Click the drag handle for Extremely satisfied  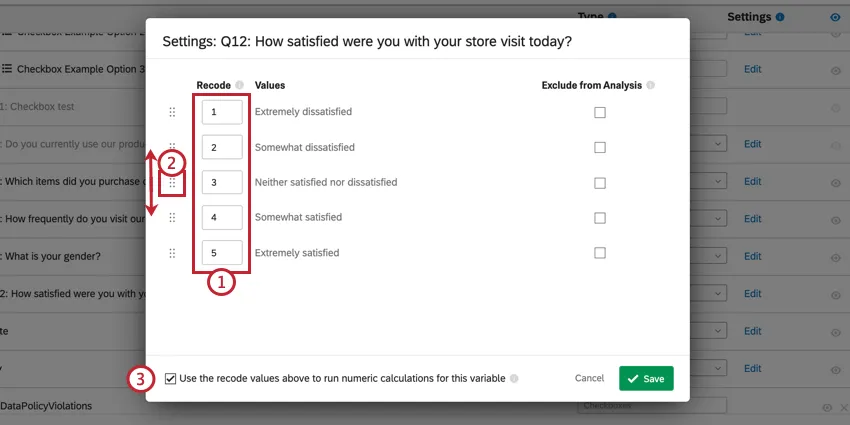coord(172,253)
